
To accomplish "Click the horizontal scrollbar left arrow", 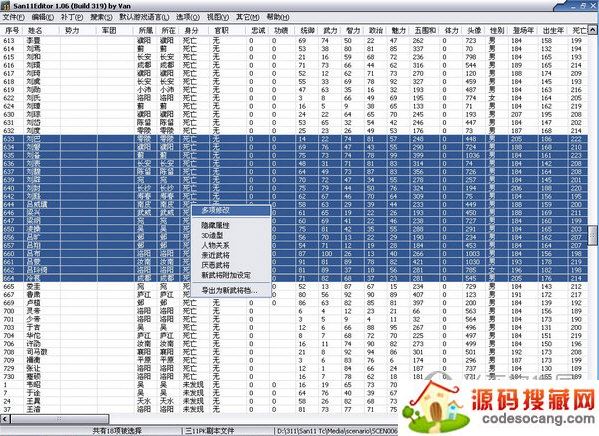I will 5,419.
